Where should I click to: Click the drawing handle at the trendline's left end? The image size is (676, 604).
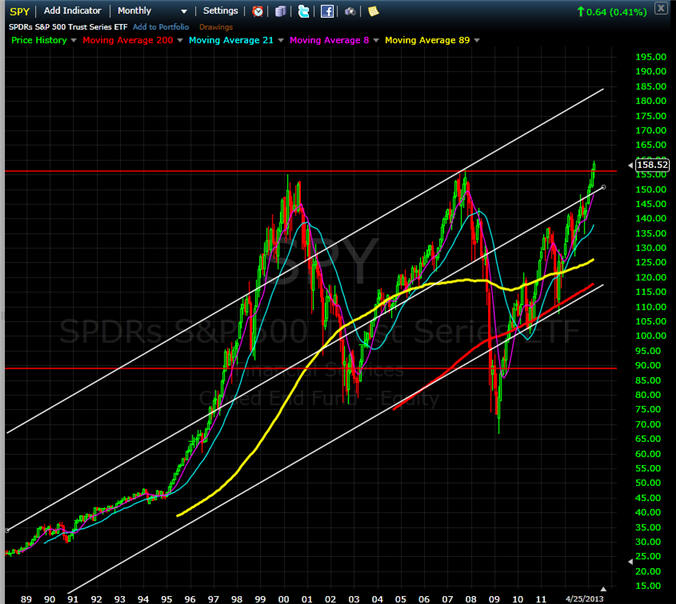click(6, 530)
